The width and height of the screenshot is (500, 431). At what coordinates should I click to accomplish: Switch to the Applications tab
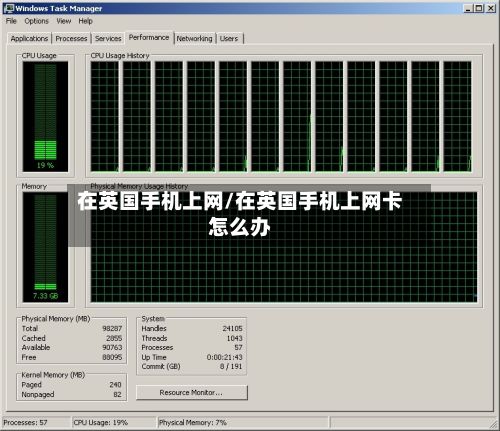[x=29, y=39]
